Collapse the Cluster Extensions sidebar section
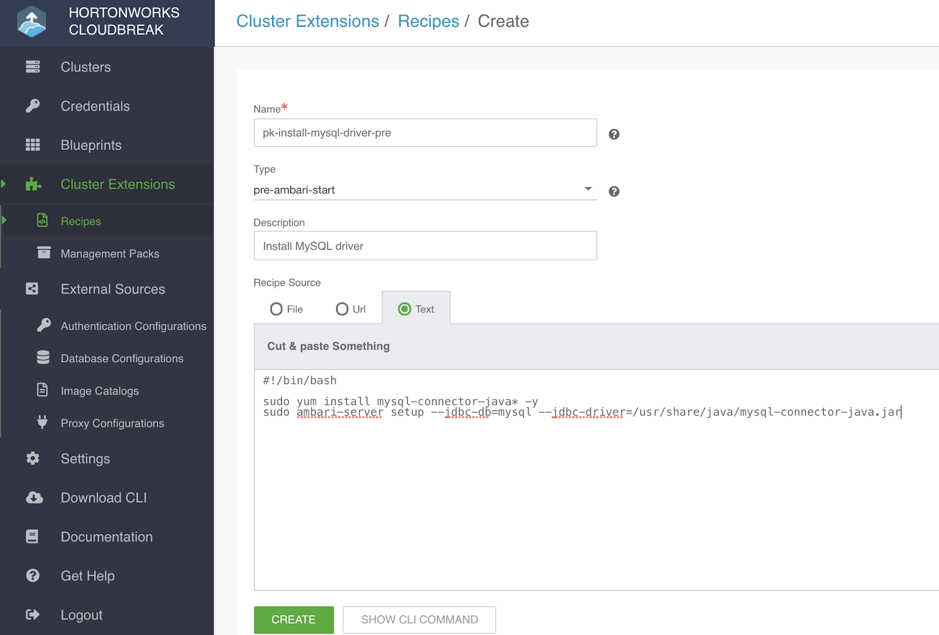939x635 pixels. pyautogui.click(x=117, y=184)
